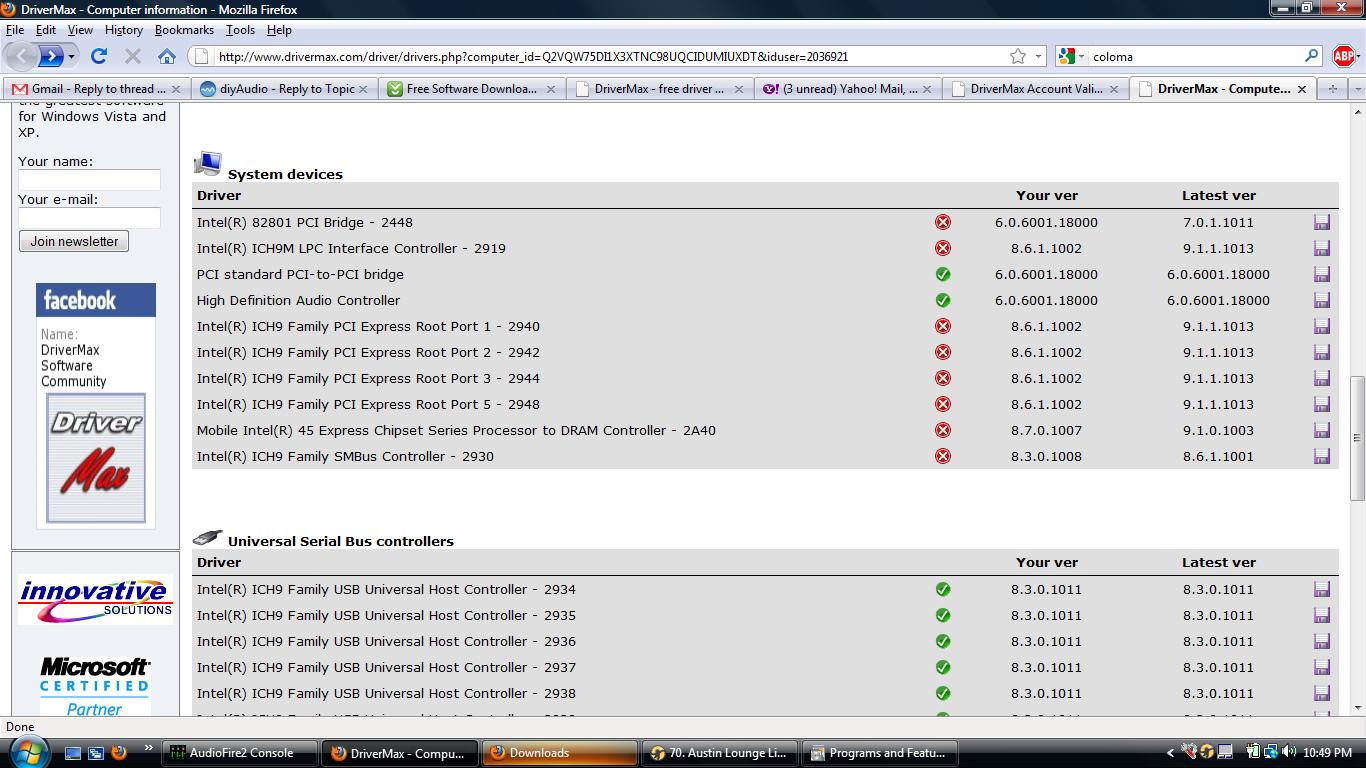Open the View menu
Viewport: 1366px width, 768px height.
(x=80, y=30)
